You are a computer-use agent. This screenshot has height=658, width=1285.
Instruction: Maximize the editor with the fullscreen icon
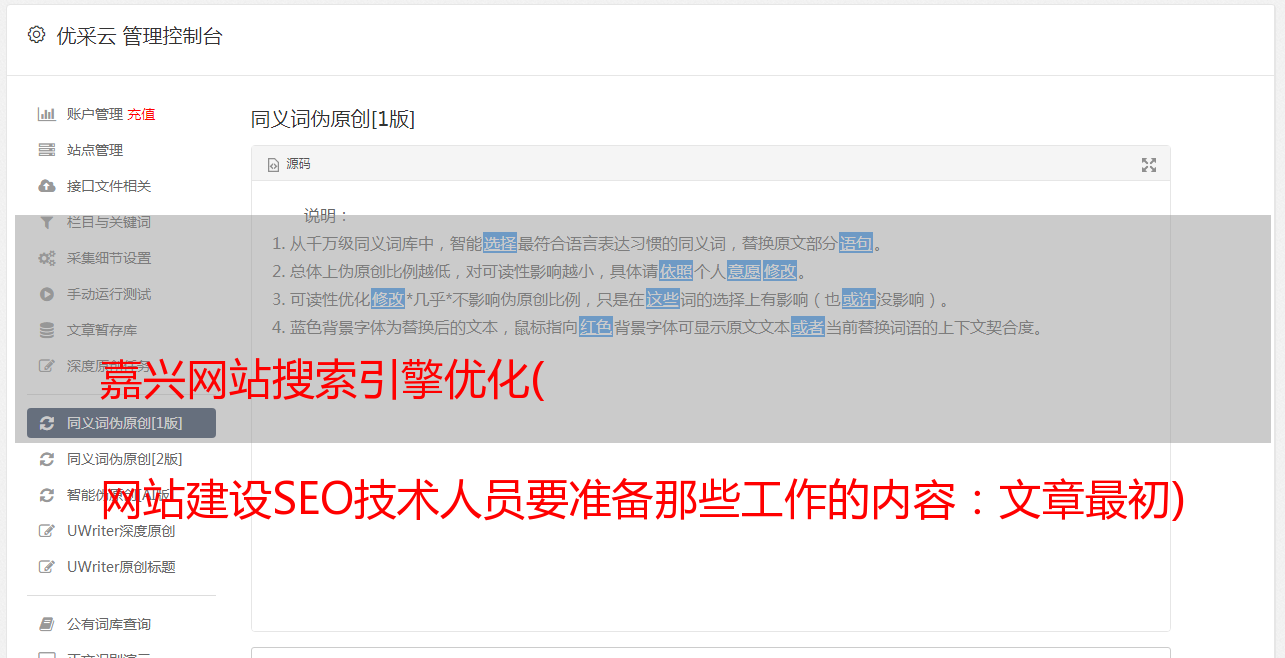(x=1149, y=165)
